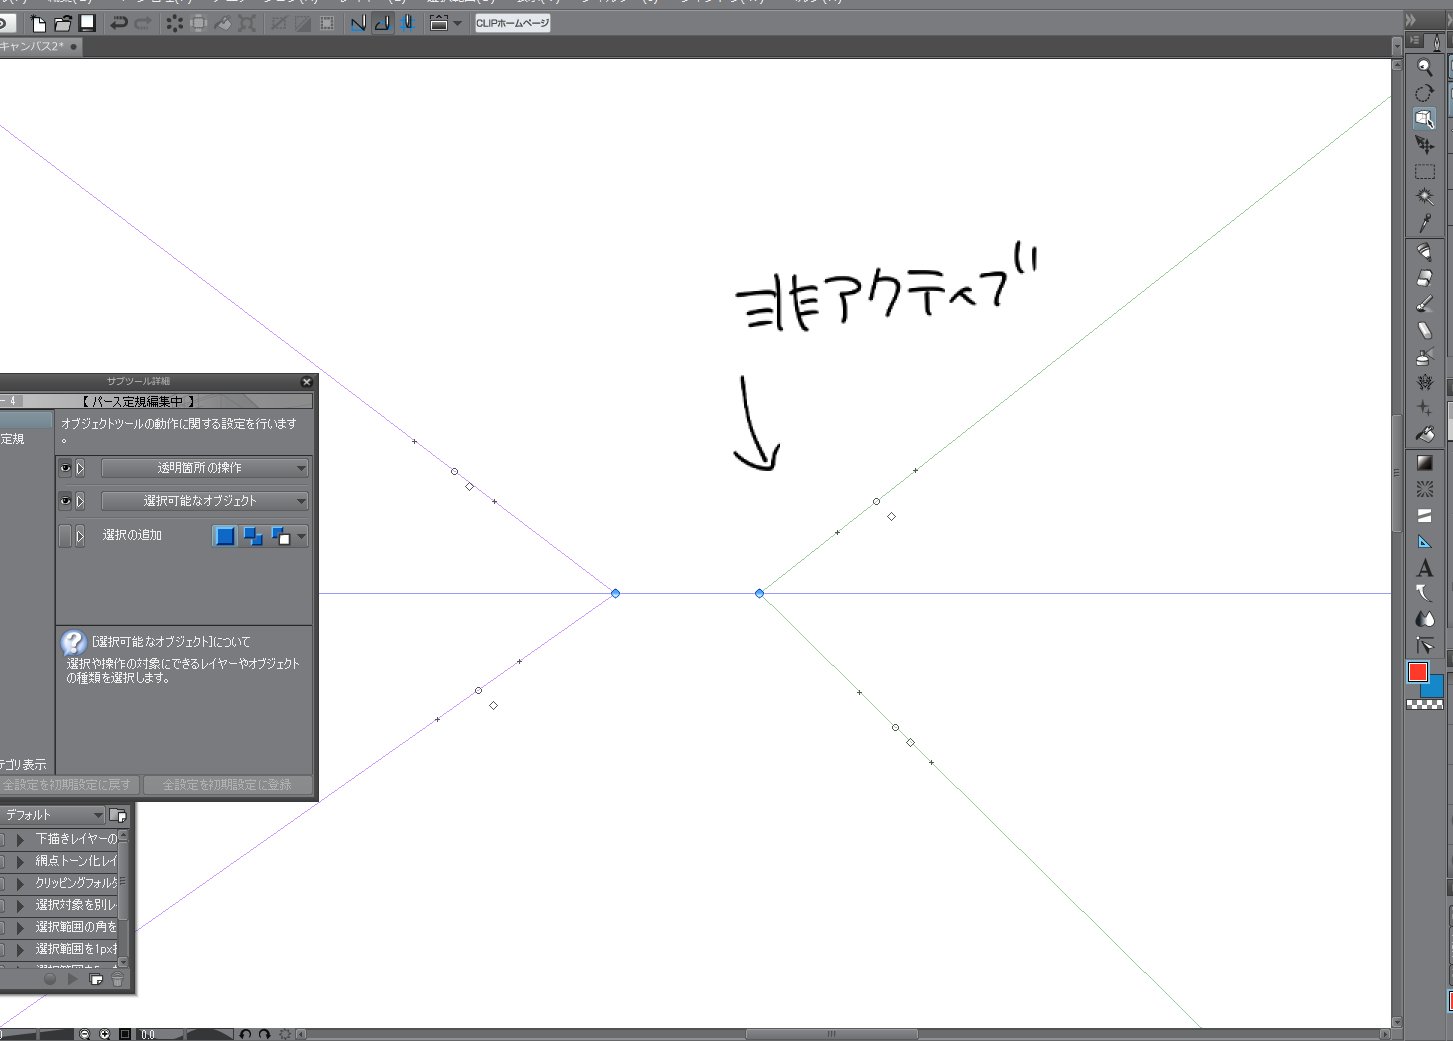
Task: Pick the red main color swatch
Action: click(1417, 672)
